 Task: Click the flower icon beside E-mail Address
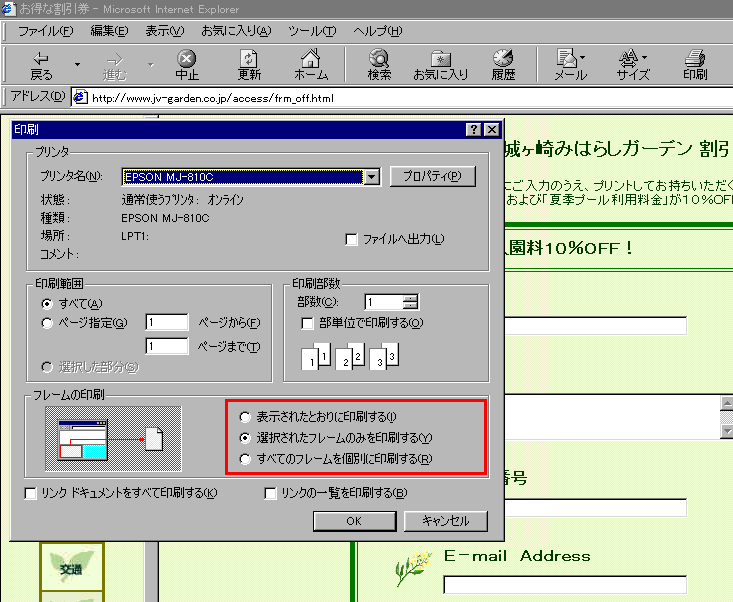[414, 567]
